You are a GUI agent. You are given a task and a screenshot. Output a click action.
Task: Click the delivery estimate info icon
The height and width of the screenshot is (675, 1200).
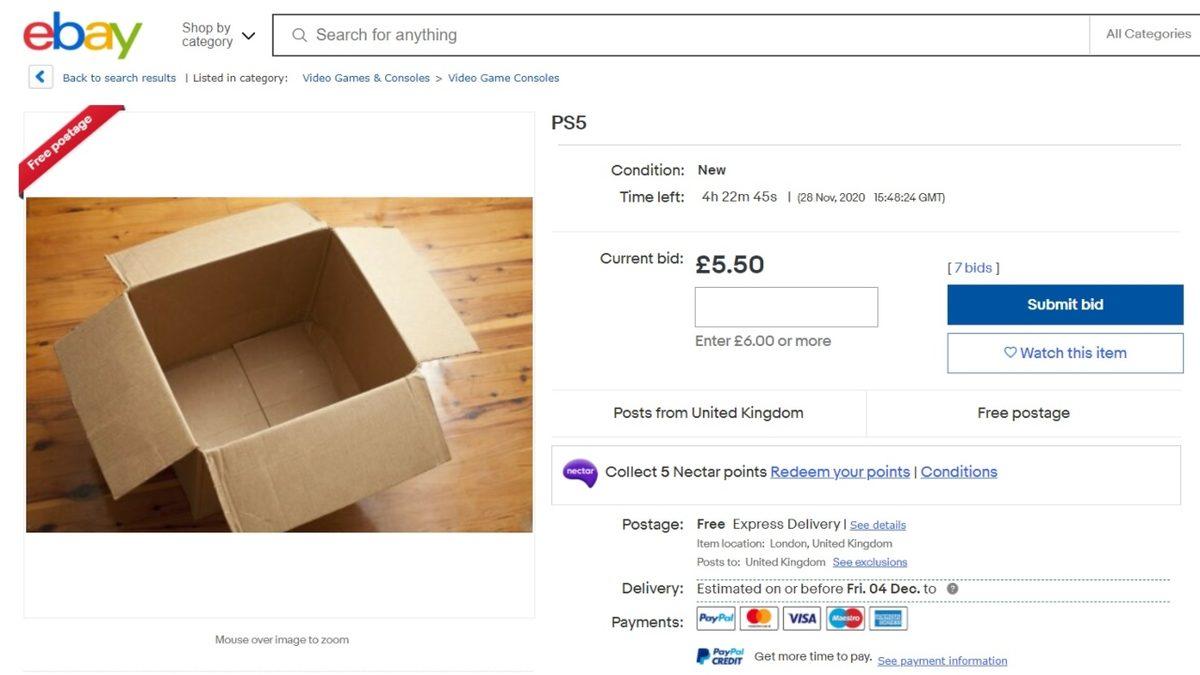click(x=951, y=589)
